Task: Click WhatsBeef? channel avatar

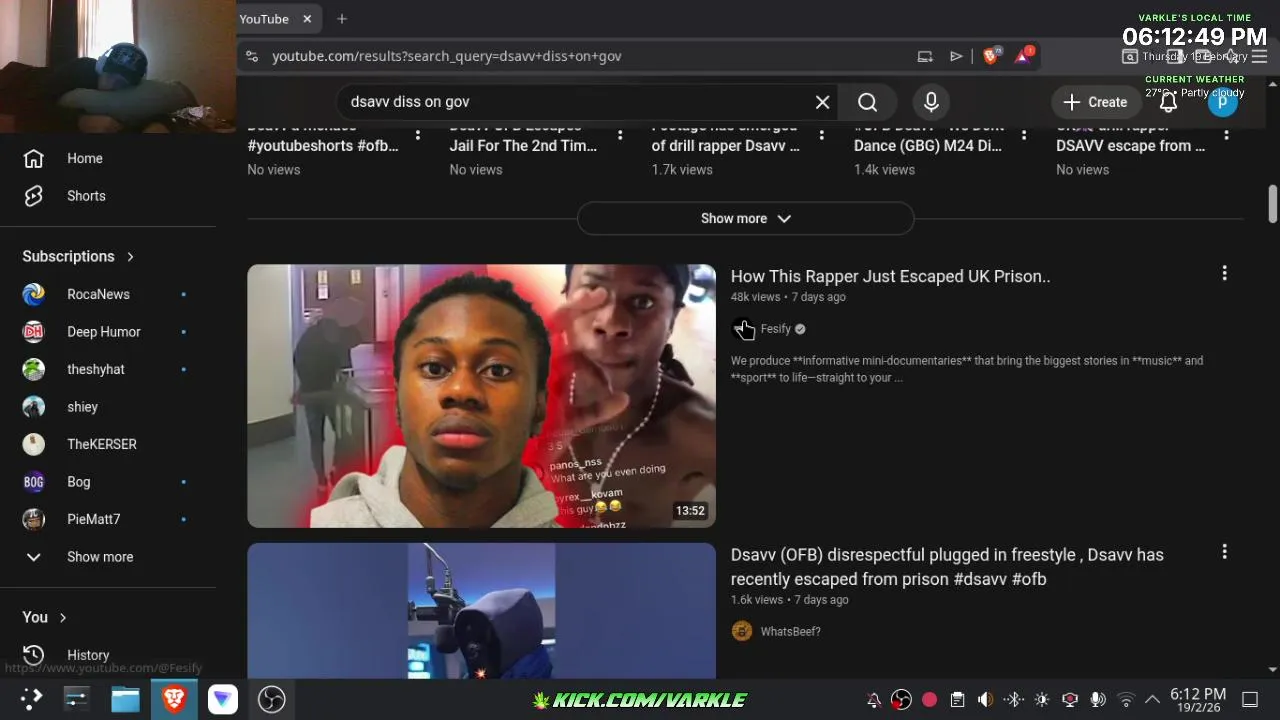Action: pos(741,631)
